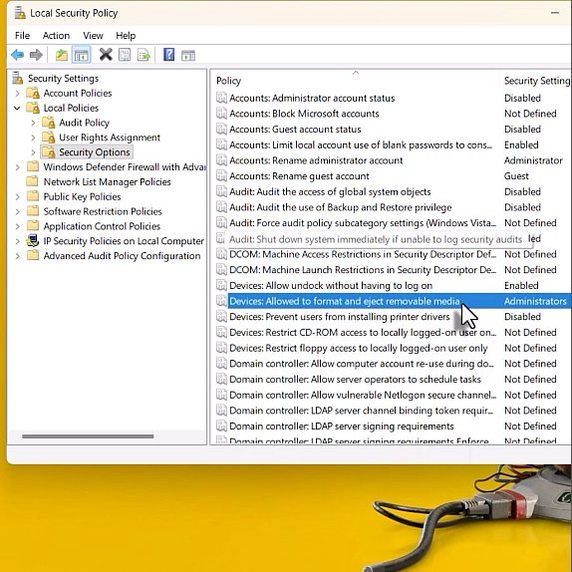This screenshot has width=572, height=572.
Task: Select Domain controller: Allow vulnerable Netlogon secure channel
Action: coord(363,395)
